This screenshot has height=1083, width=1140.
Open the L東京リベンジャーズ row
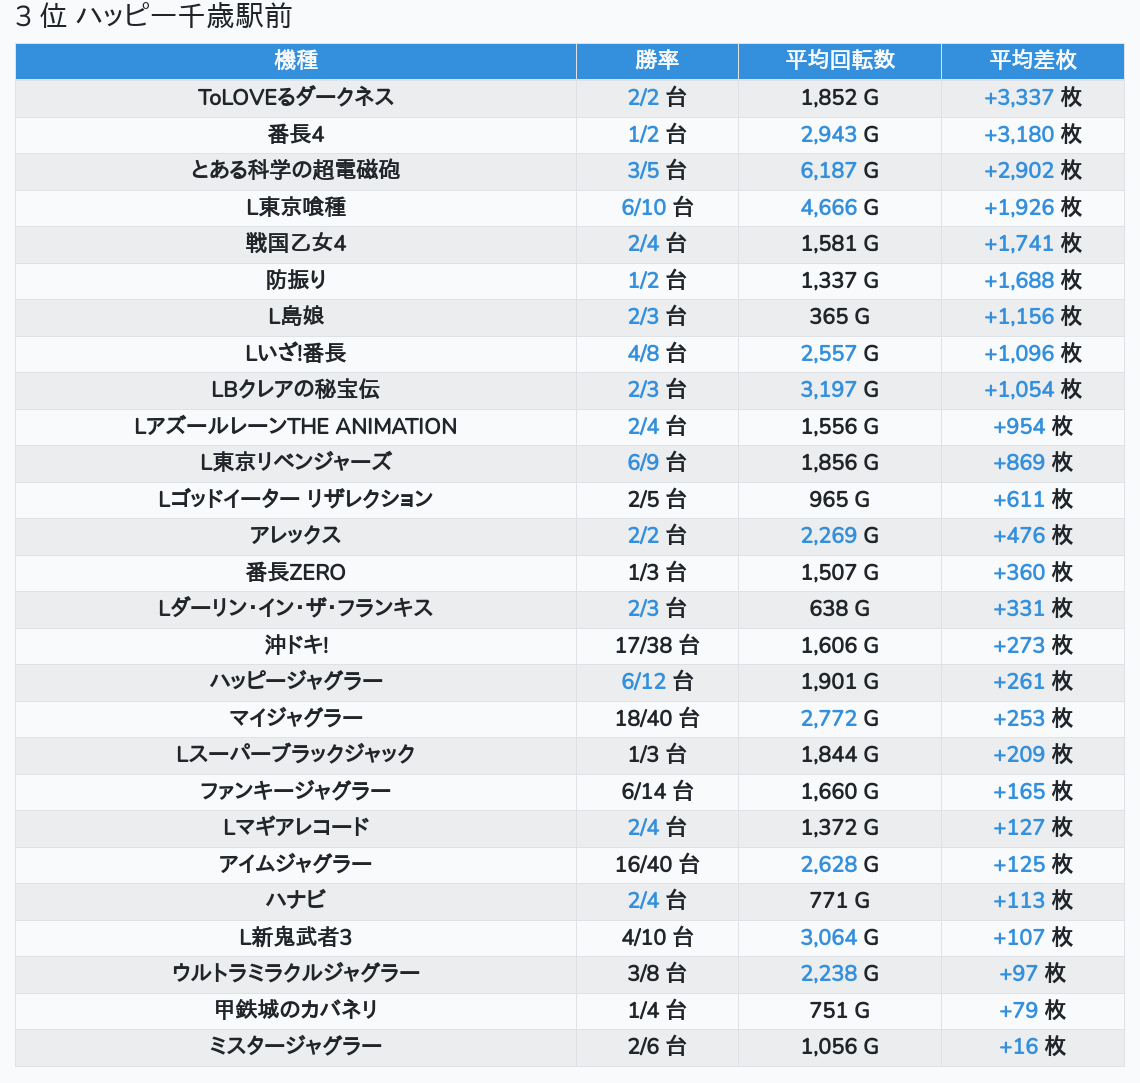[296, 463]
